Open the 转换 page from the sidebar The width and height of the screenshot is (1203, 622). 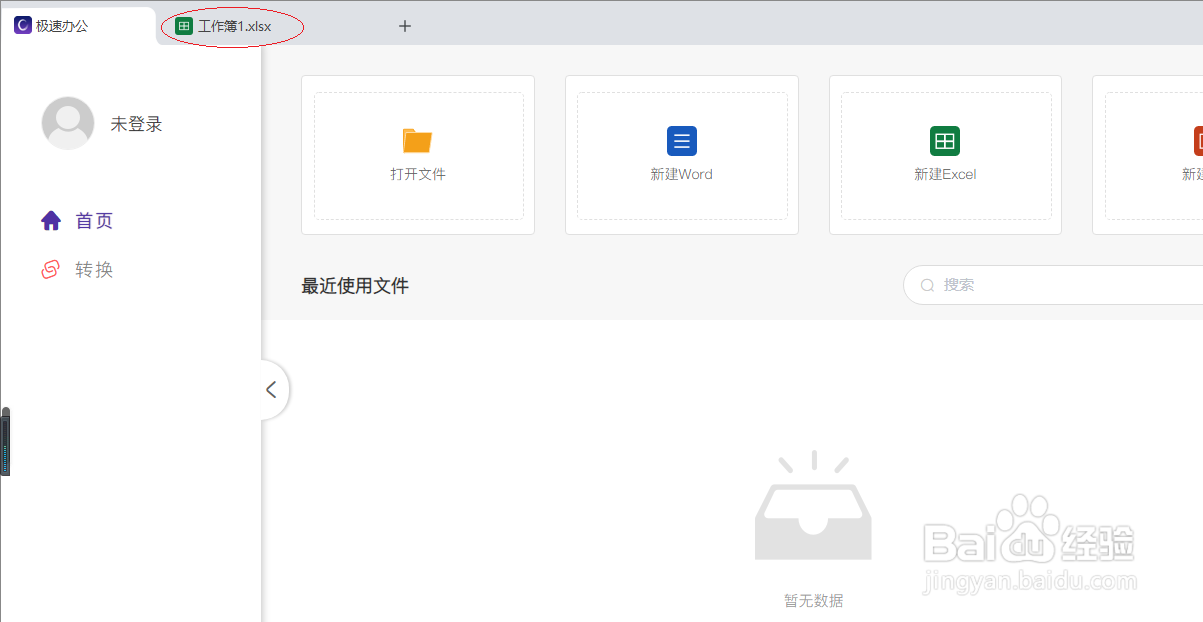pyautogui.click(x=96, y=268)
